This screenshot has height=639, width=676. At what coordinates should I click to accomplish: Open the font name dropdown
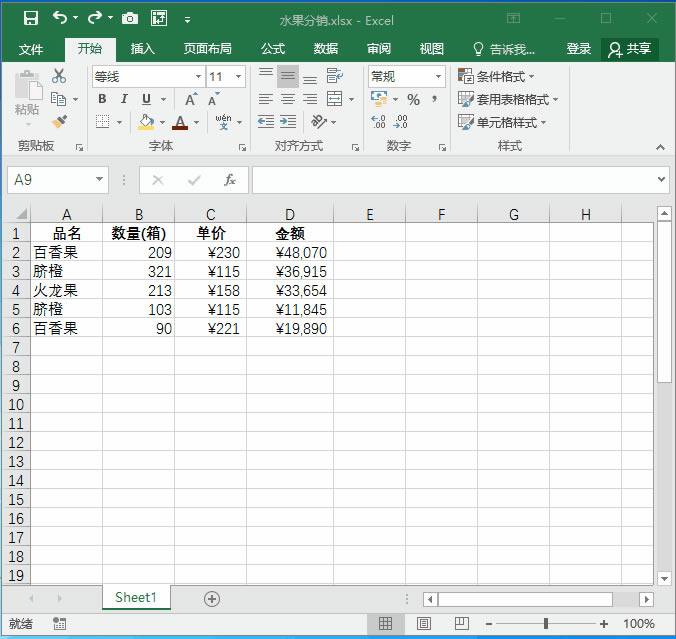(198, 77)
